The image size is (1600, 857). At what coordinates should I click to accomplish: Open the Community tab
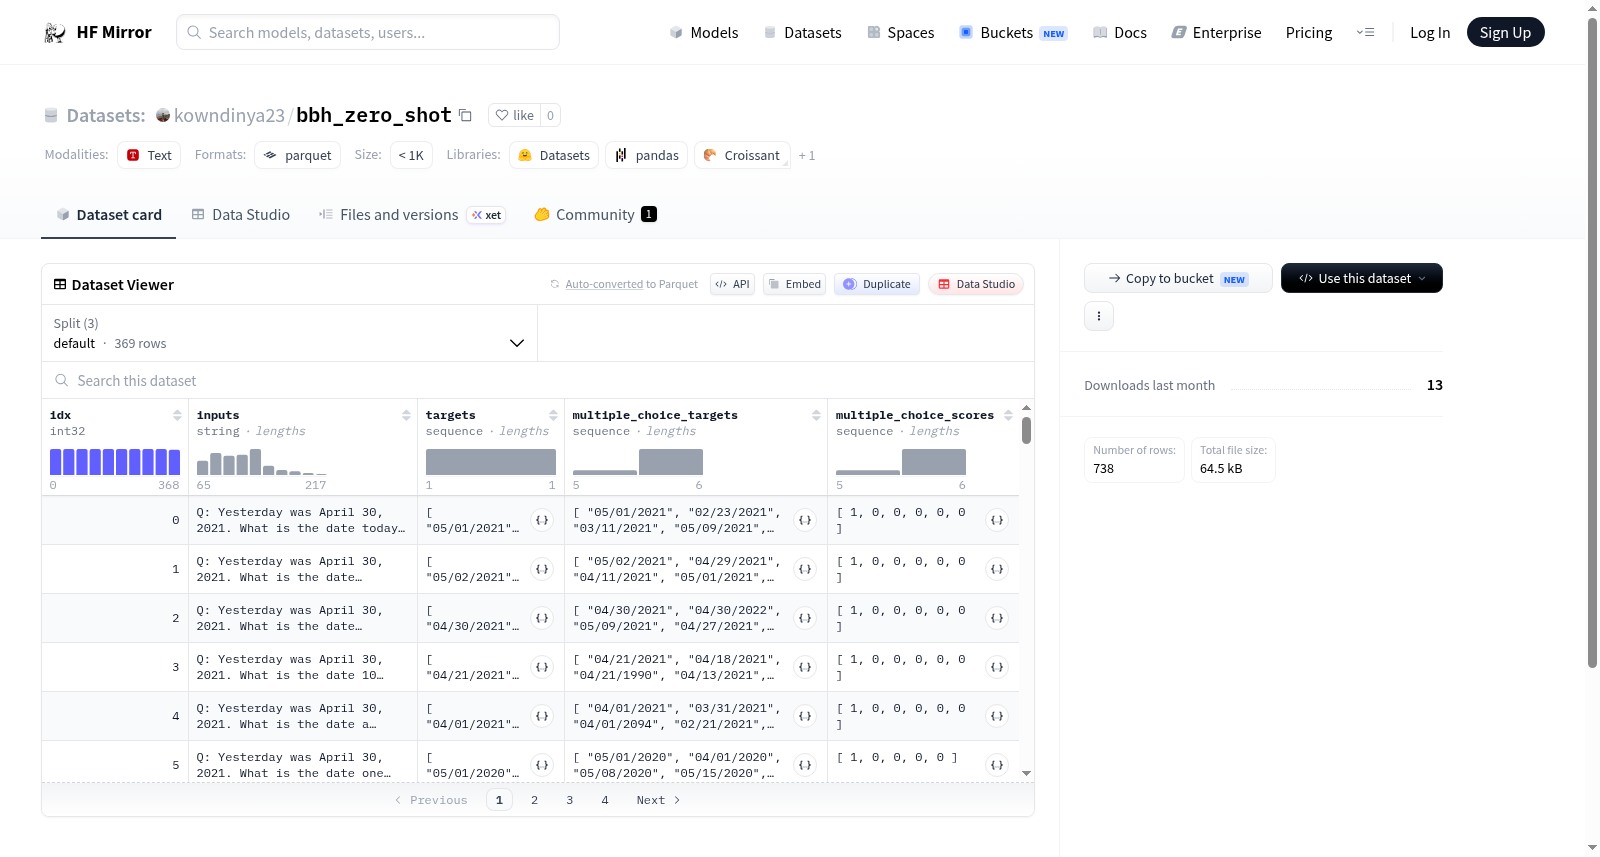(x=596, y=215)
